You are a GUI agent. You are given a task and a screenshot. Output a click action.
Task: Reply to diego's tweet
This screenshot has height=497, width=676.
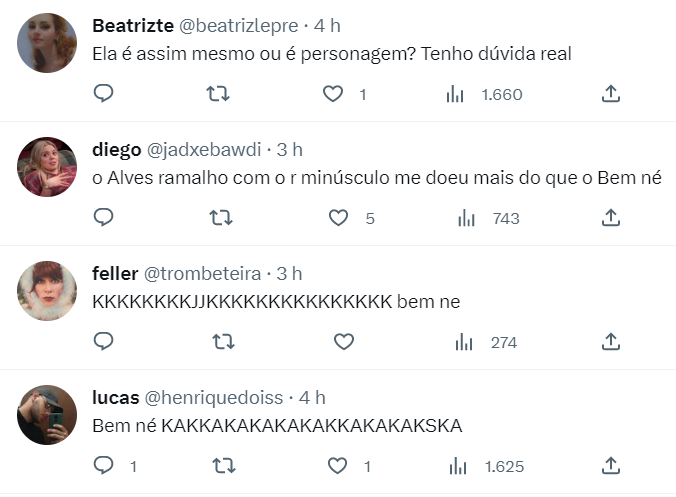click(103, 217)
